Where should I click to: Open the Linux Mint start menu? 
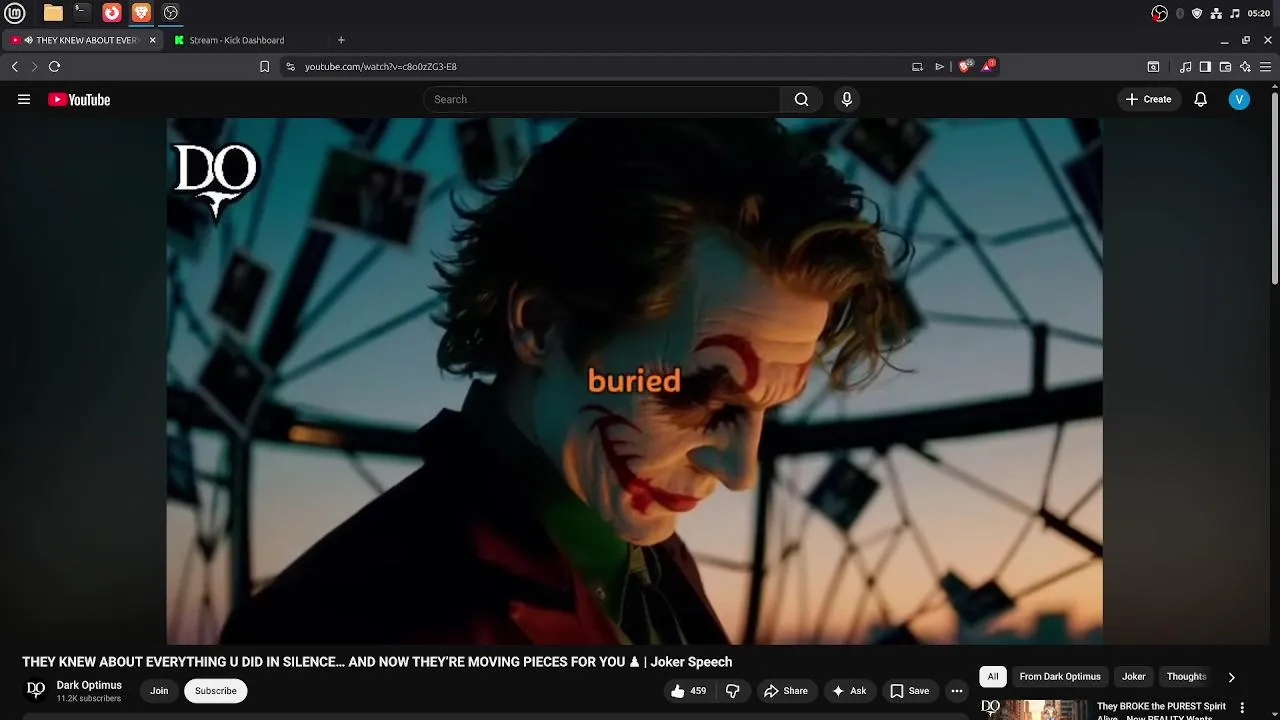14,13
